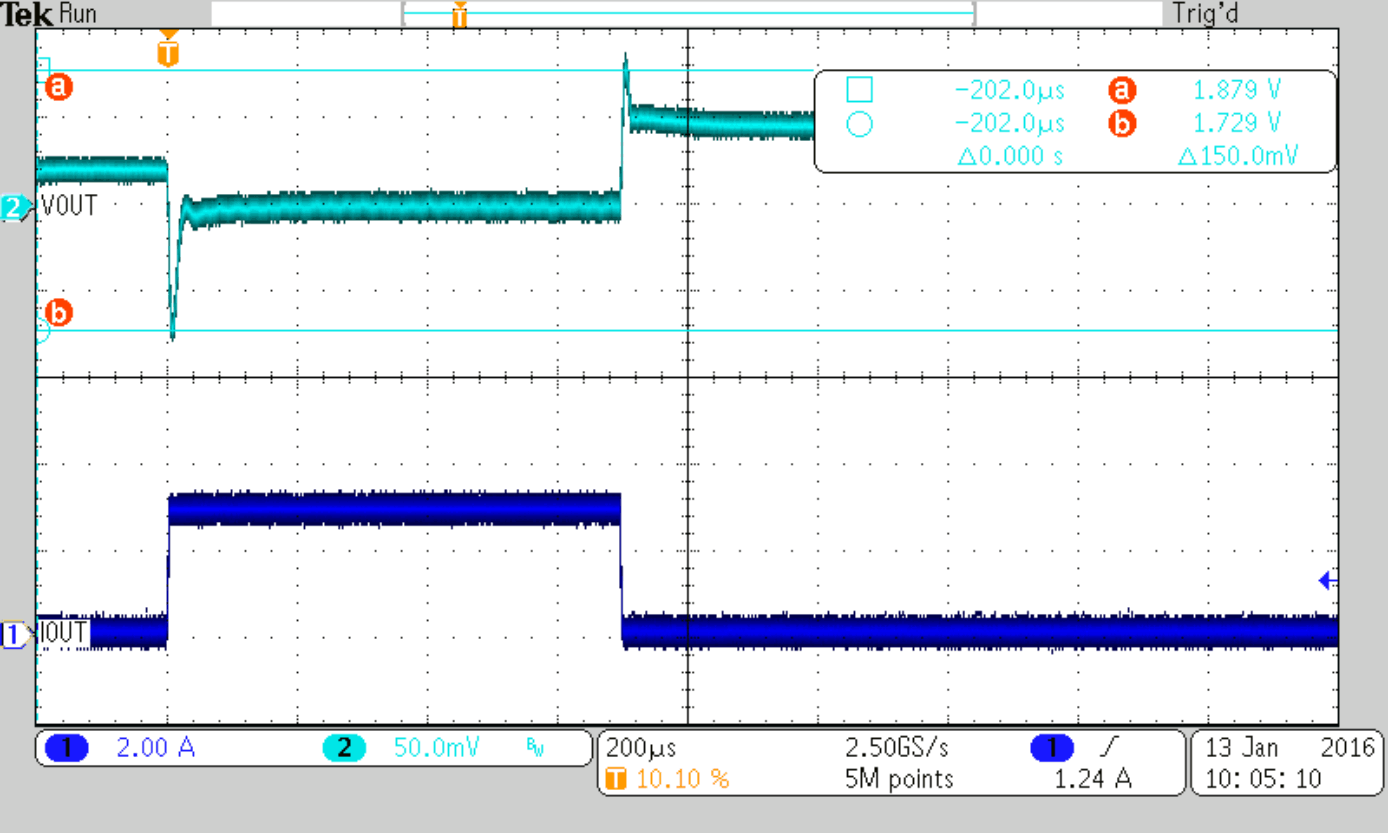Screen dimensions: 1388x833
Task: Click the square cursor symbol in readout
Action: (x=859, y=90)
